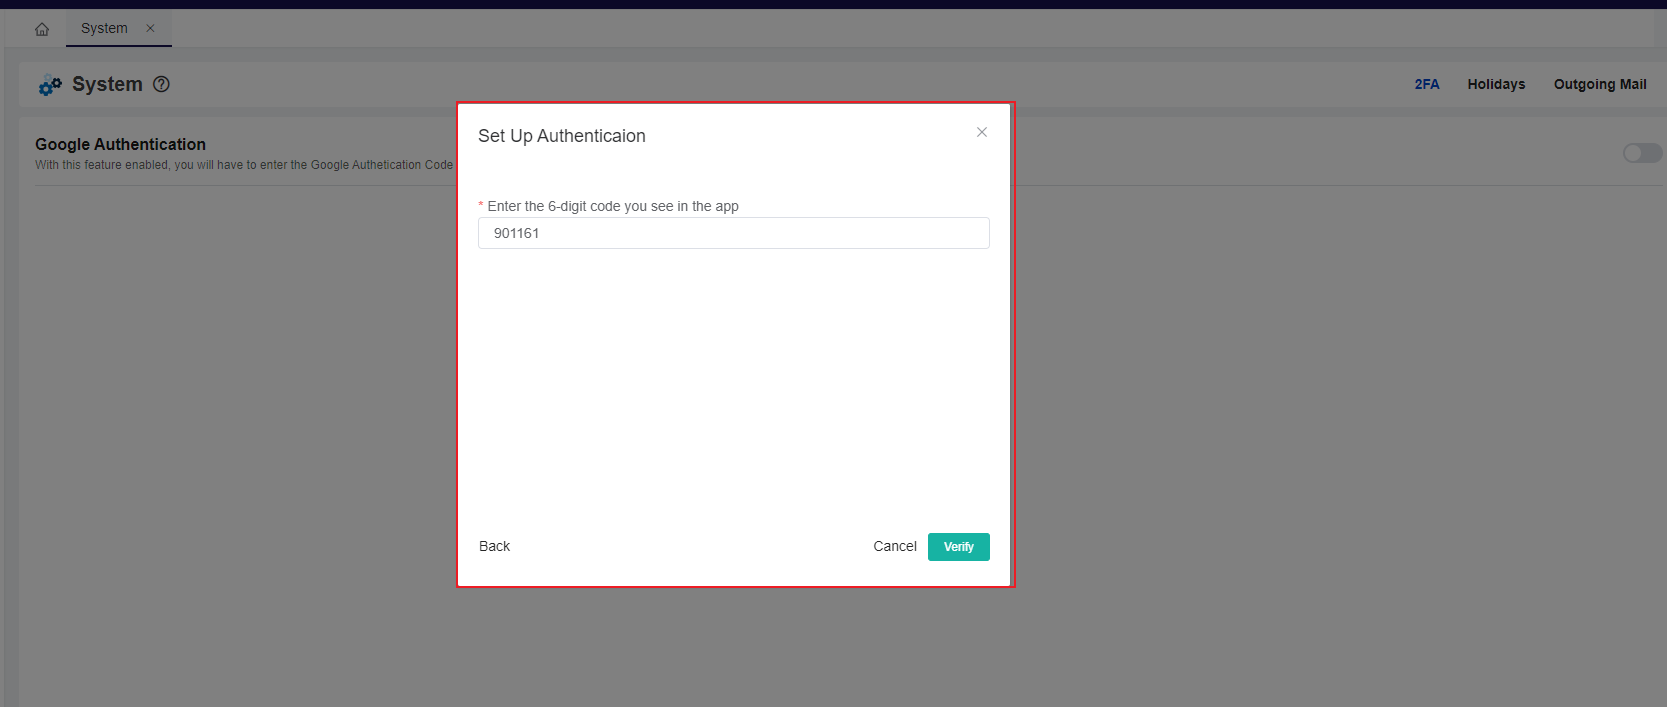1667x707 pixels.
Task: Go to the Holidays section
Action: click(1496, 84)
